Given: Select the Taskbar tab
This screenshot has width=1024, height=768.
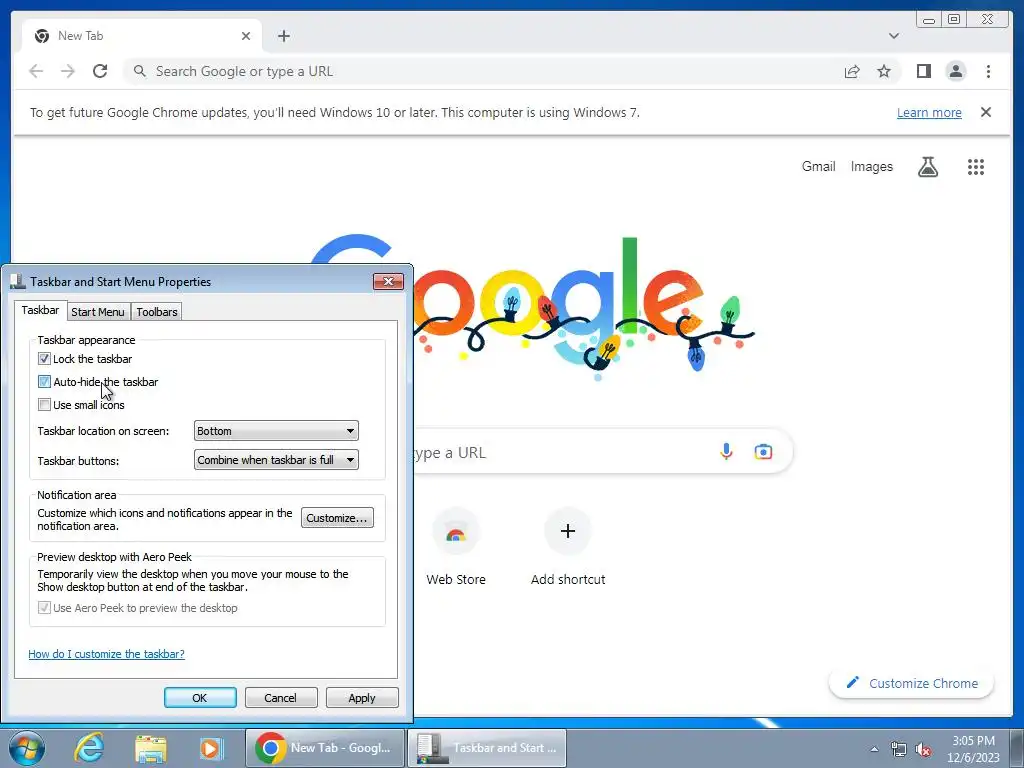Looking at the screenshot, I should coord(40,310).
